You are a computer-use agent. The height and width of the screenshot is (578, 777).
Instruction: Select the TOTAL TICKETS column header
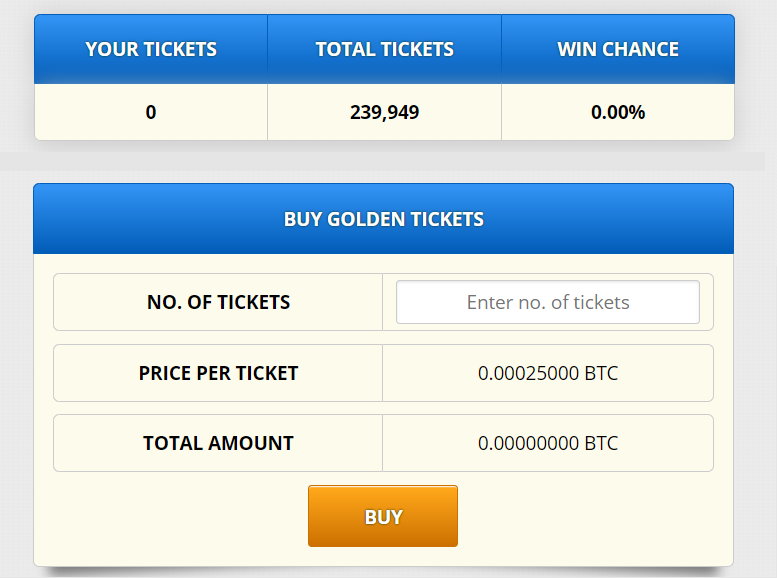[x=385, y=49]
